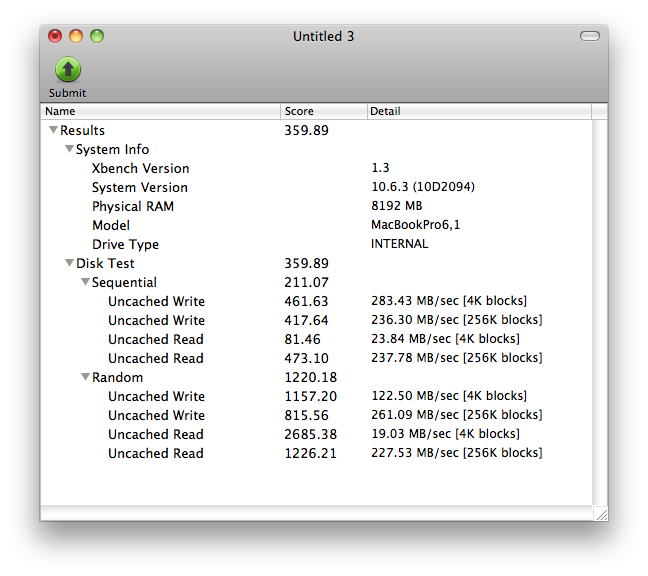
Task: Click the Untitled 3 window title
Action: (x=324, y=36)
